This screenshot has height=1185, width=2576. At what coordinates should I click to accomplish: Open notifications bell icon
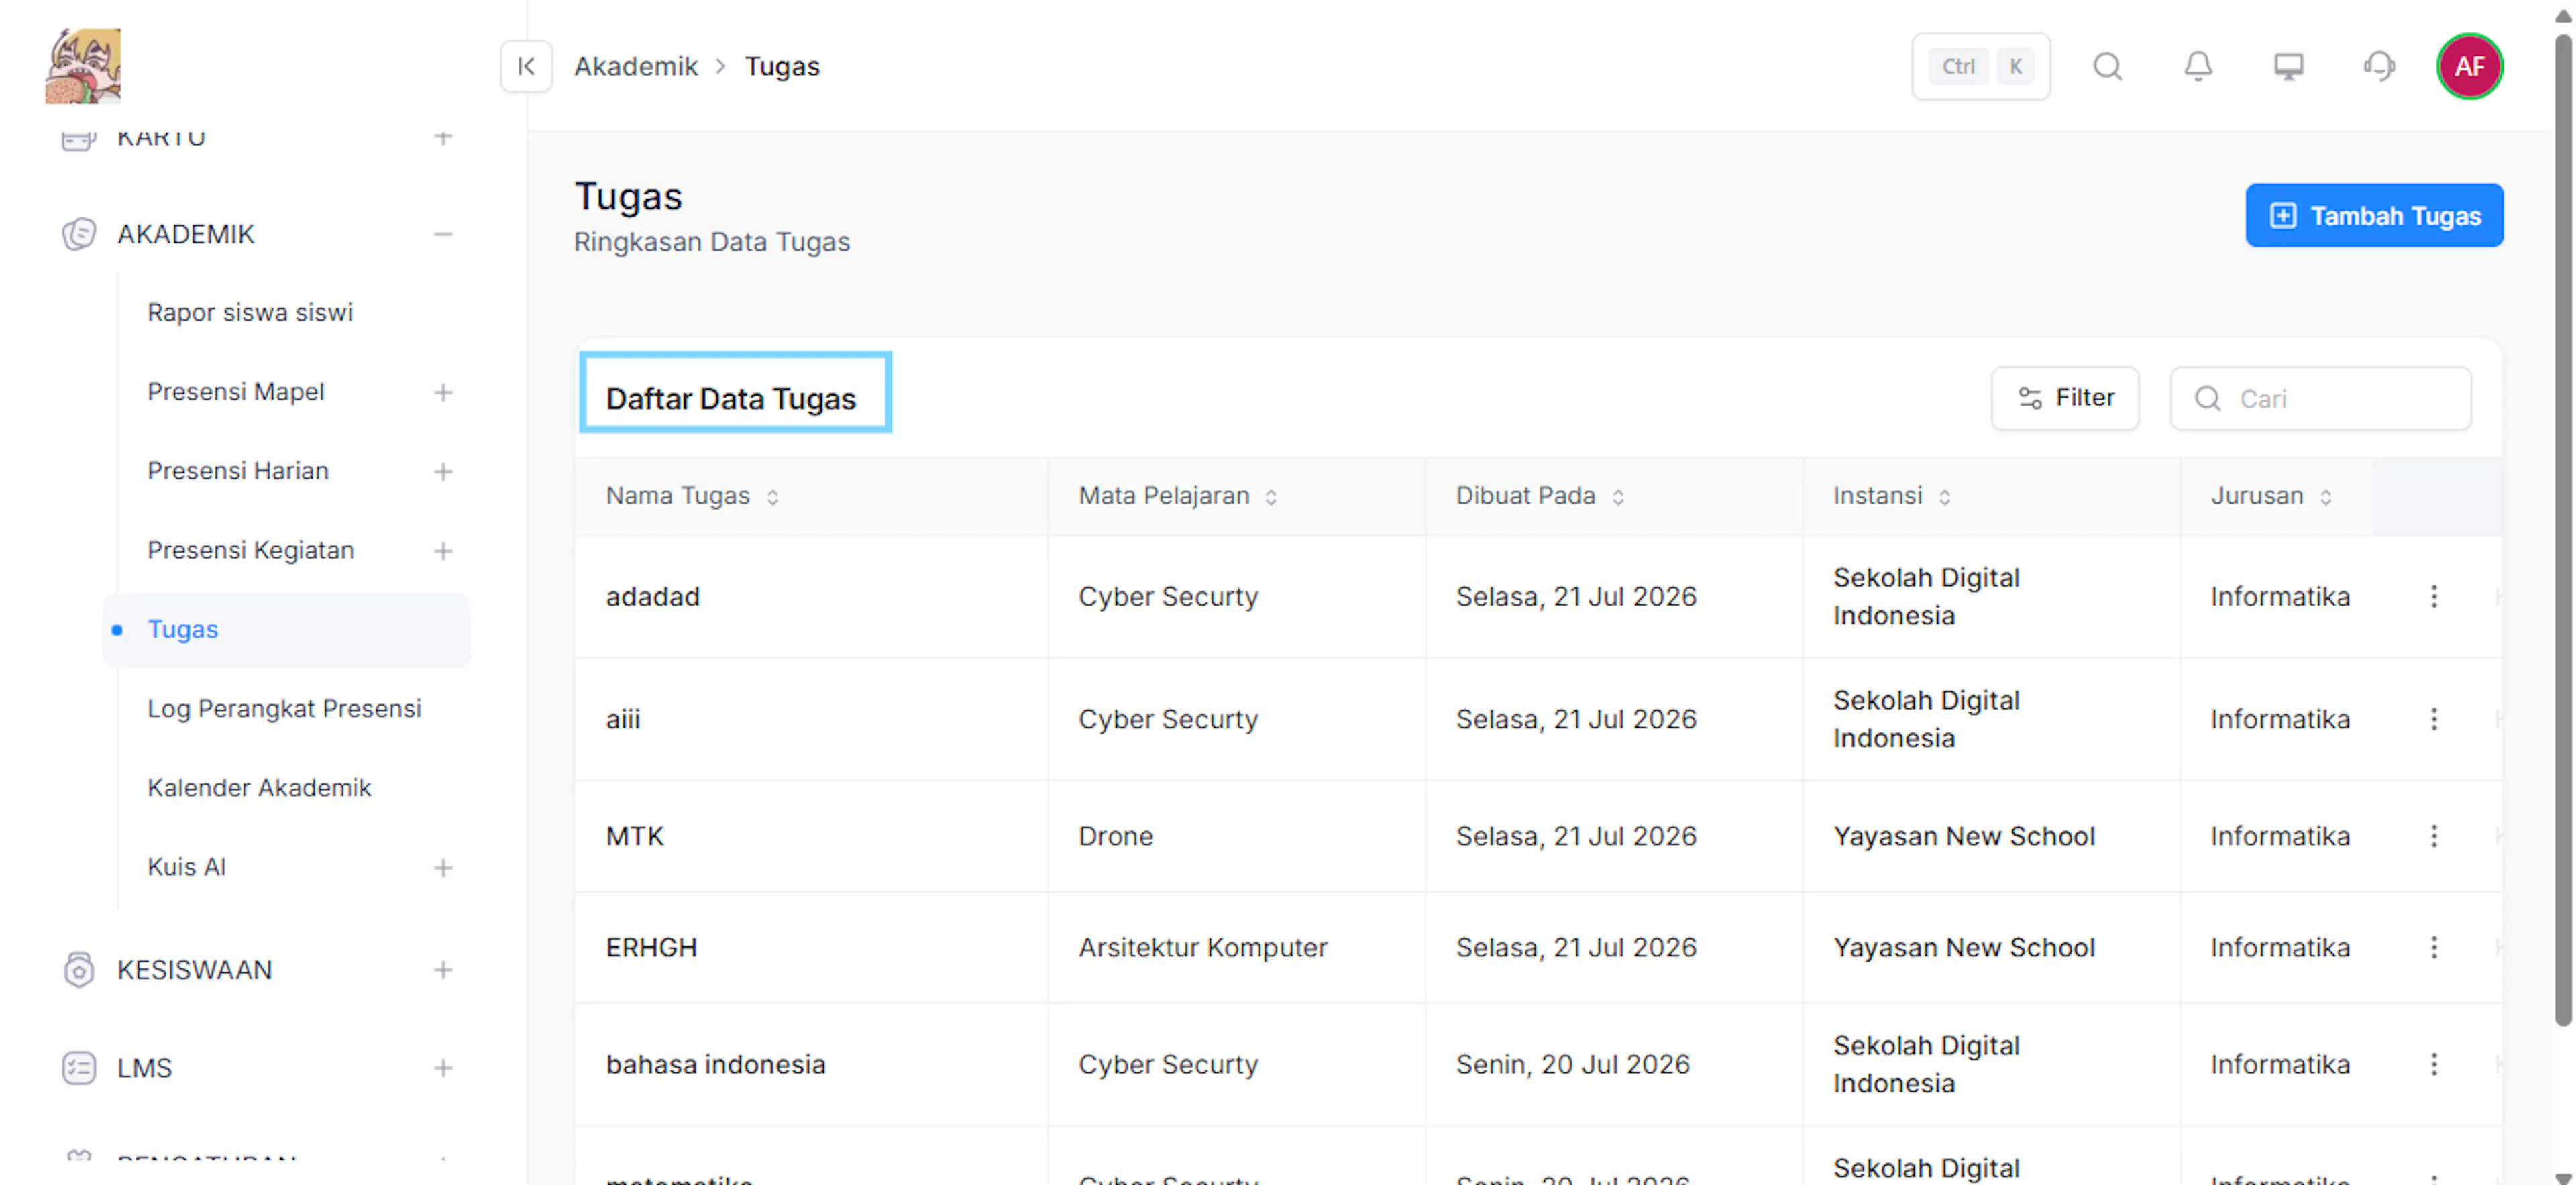tap(2197, 66)
